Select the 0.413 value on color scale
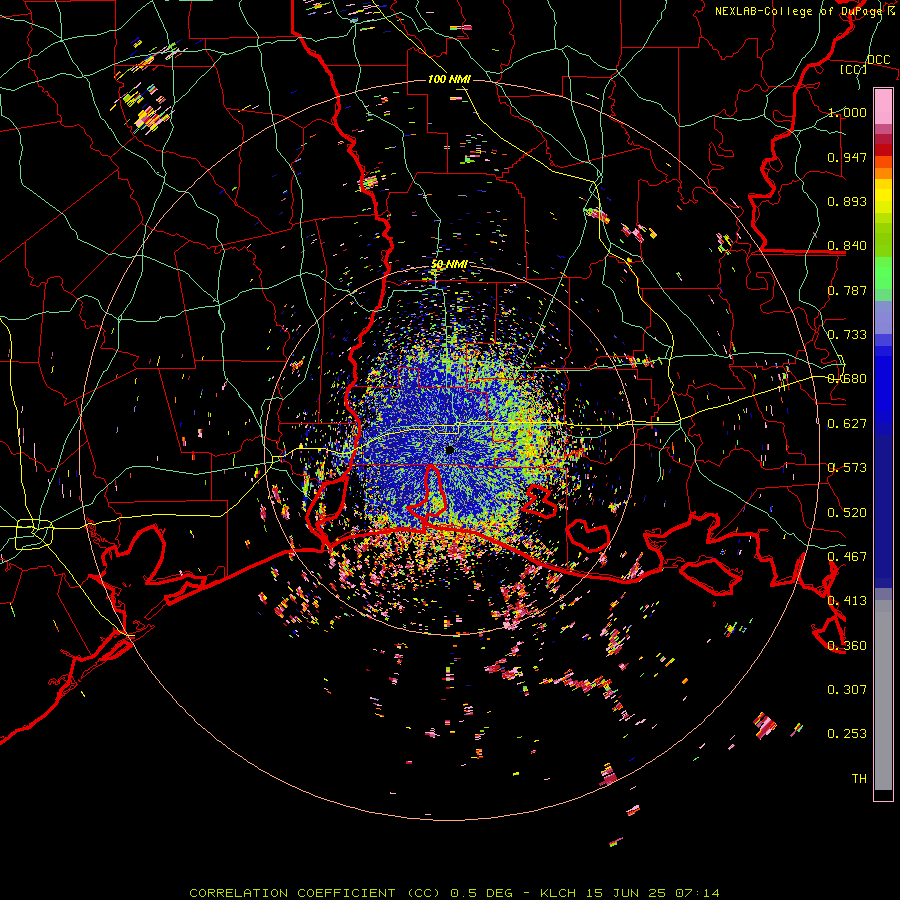 click(847, 601)
